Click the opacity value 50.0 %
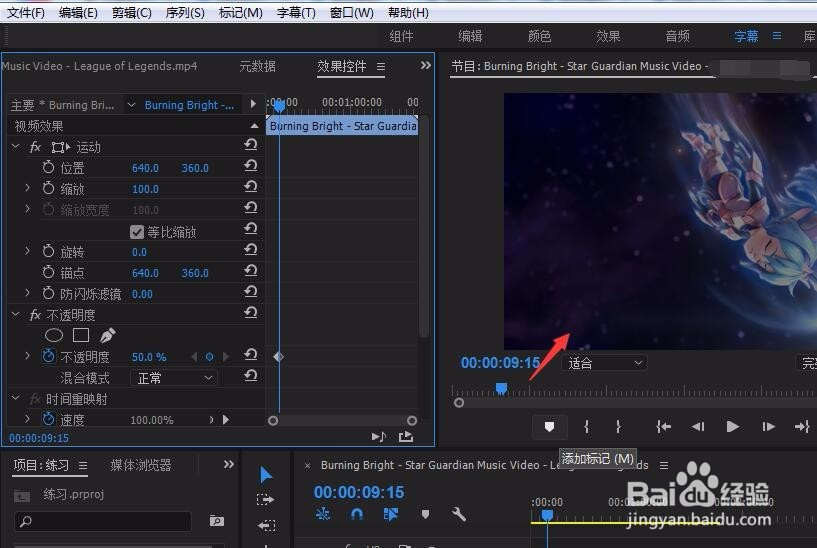 (149, 357)
